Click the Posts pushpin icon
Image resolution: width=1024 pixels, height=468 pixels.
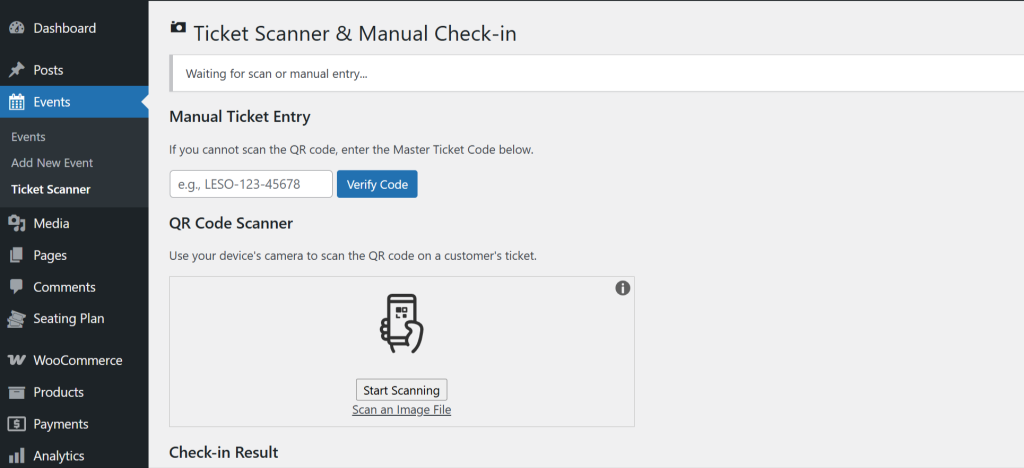click(x=17, y=70)
